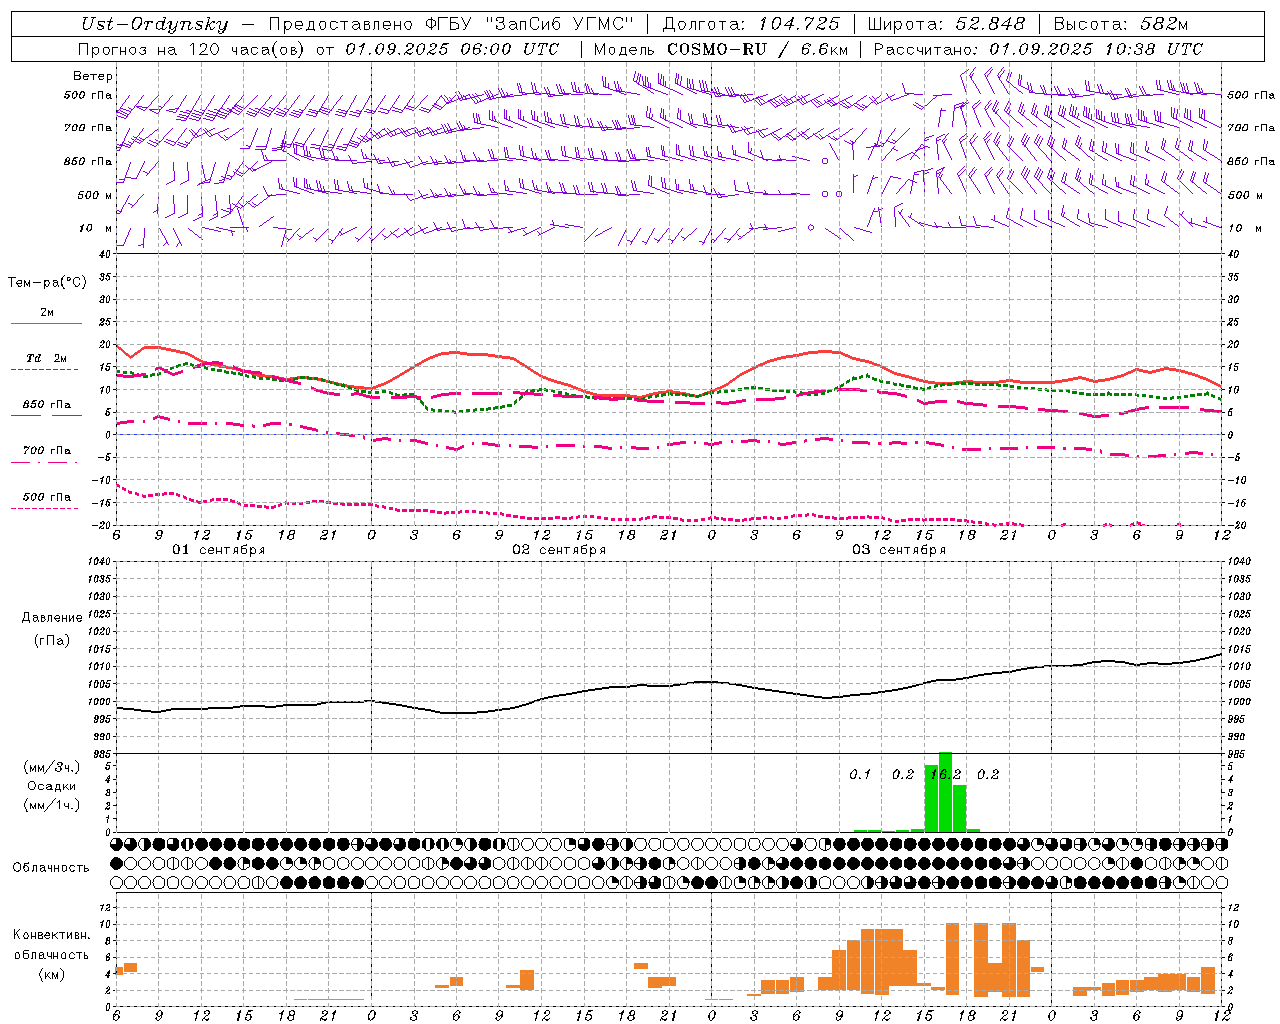Click the Облачность row label
This screenshot has height=1024, width=1280.
[51, 867]
